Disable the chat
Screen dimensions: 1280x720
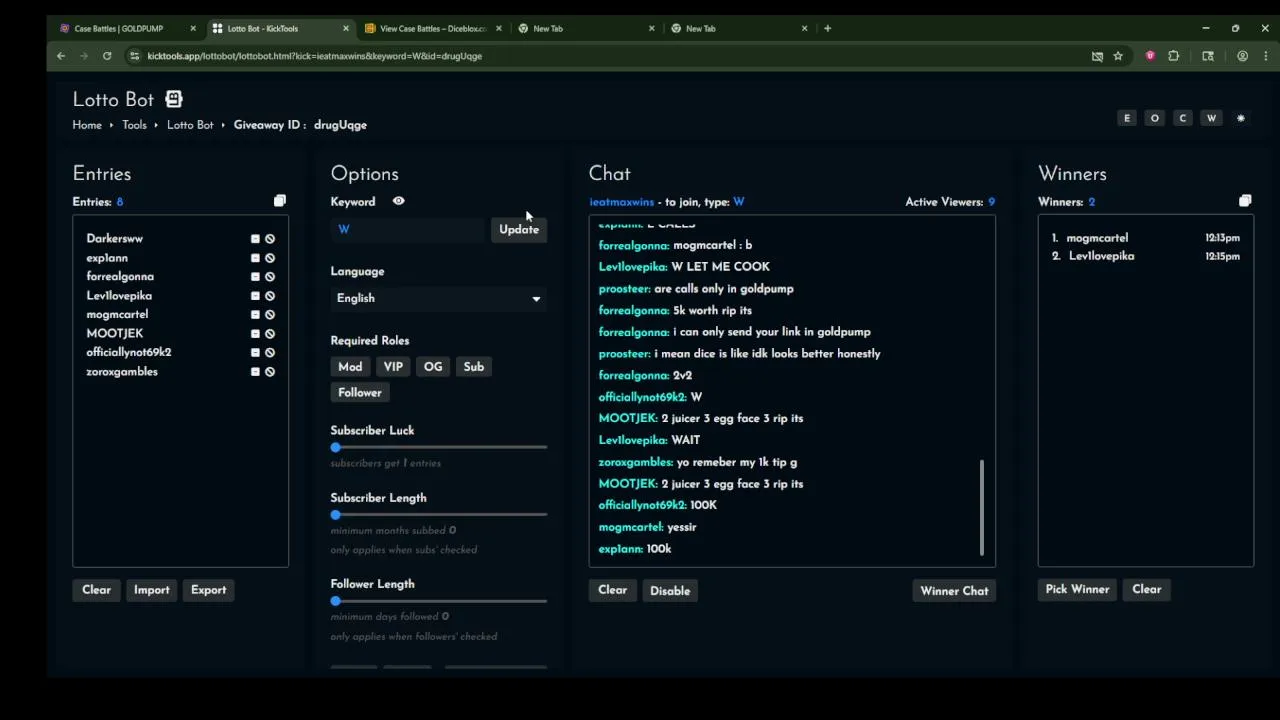pyautogui.click(x=670, y=591)
